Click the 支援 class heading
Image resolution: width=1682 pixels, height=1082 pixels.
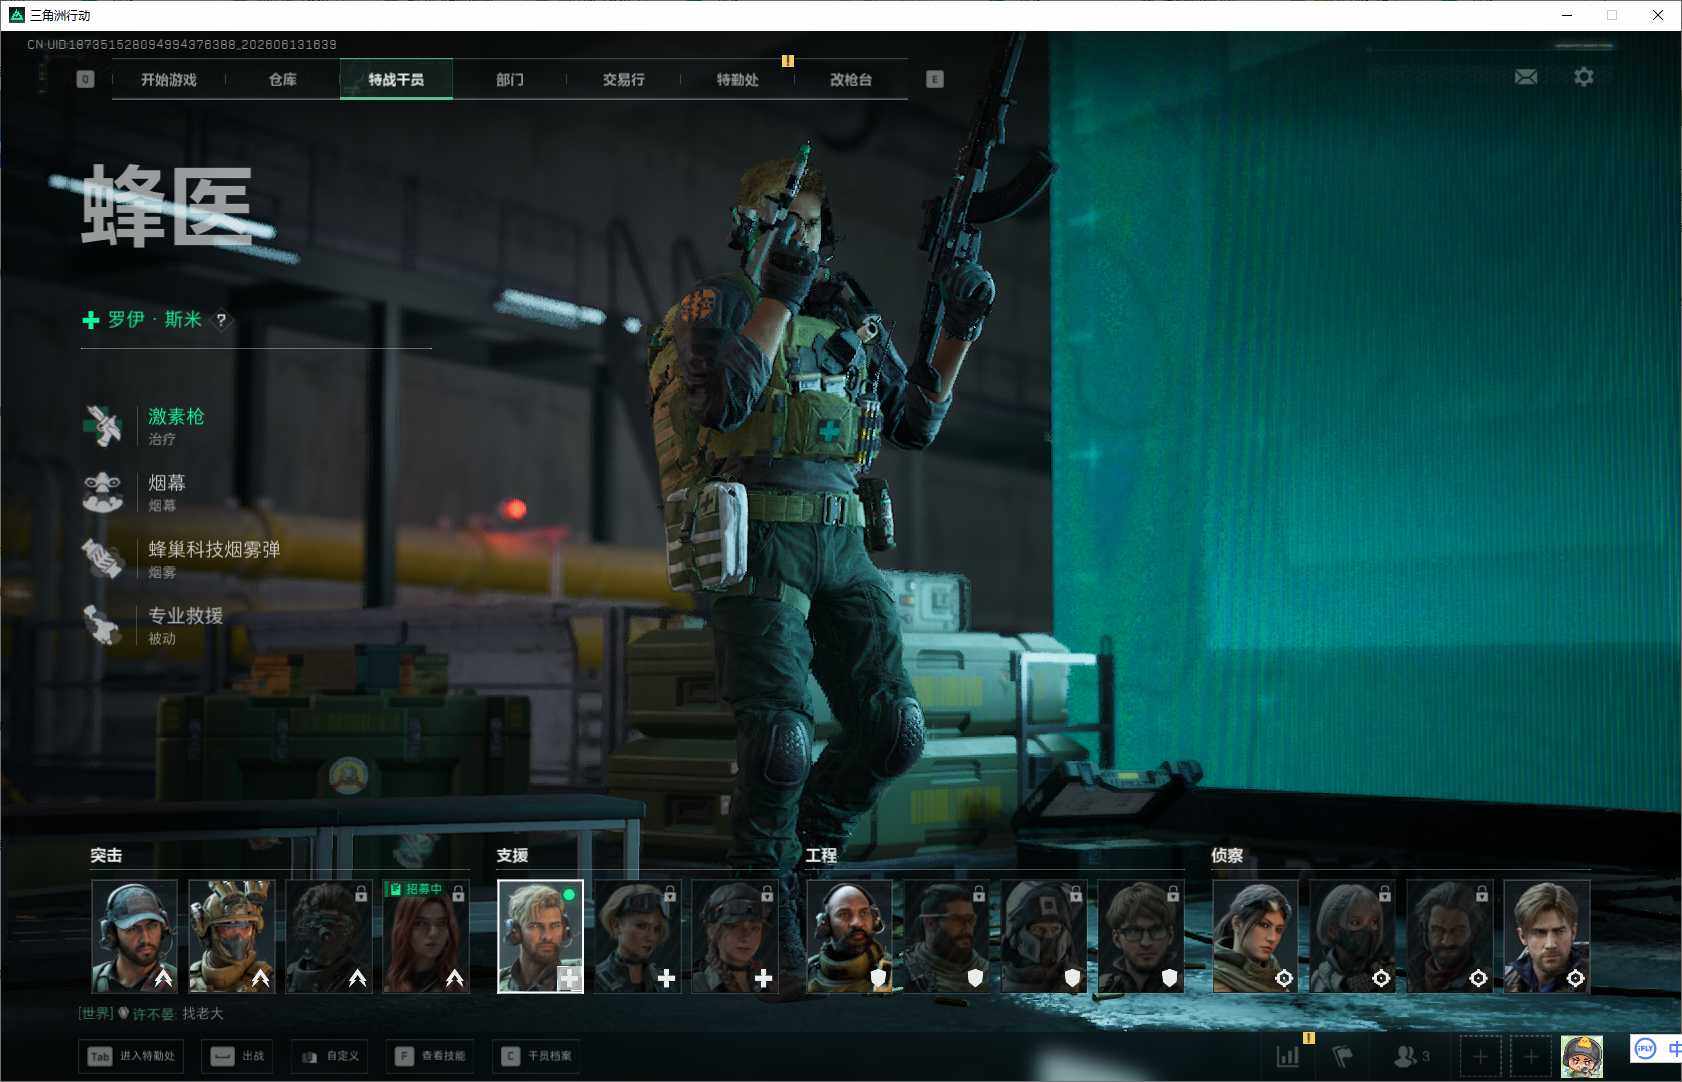[512, 856]
